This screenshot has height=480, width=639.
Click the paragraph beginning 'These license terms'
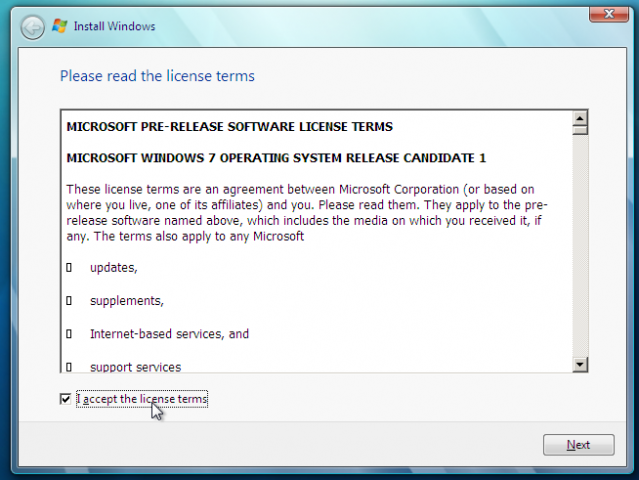tap(307, 213)
